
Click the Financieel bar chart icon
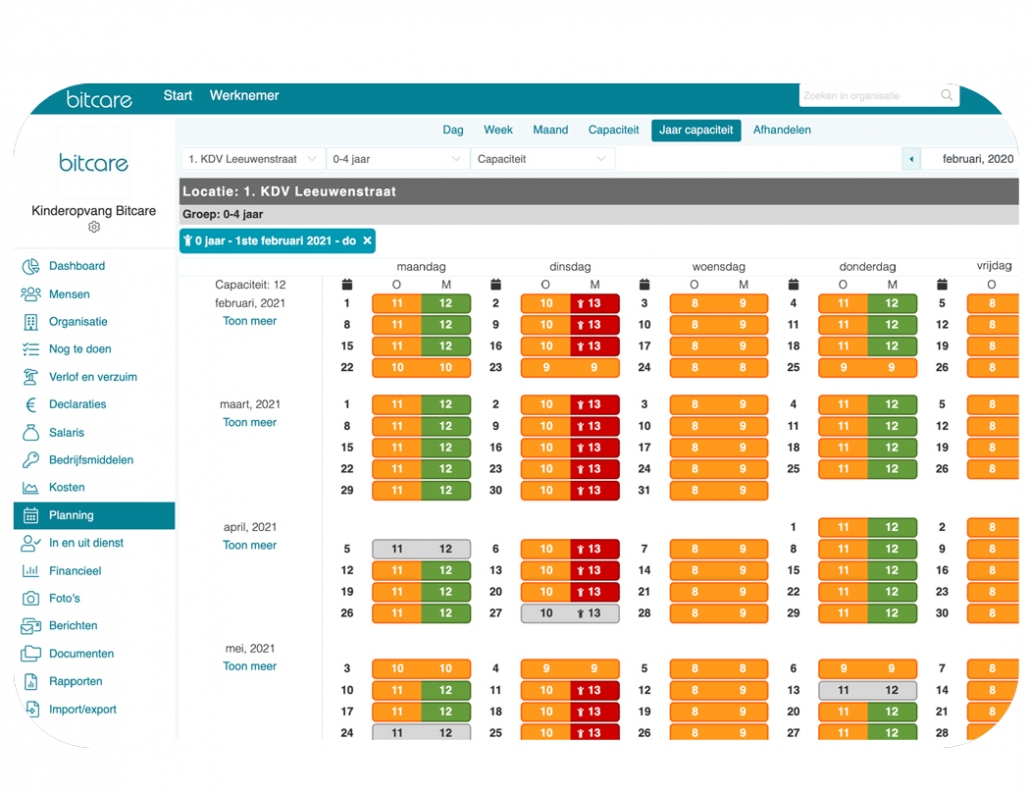[x=30, y=571]
